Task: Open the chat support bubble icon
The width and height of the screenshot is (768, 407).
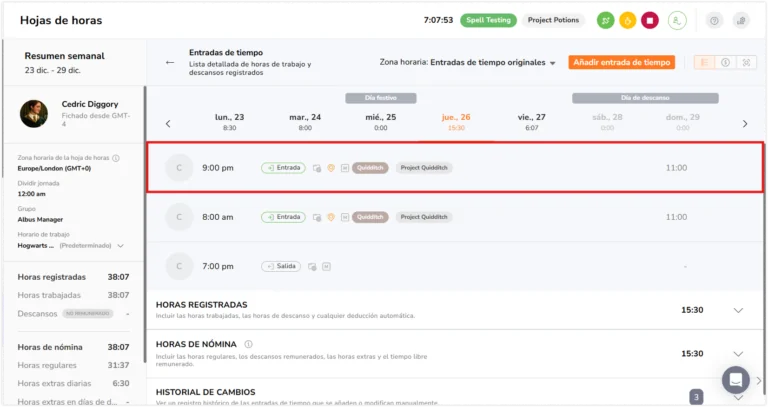Action: (735, 380)
